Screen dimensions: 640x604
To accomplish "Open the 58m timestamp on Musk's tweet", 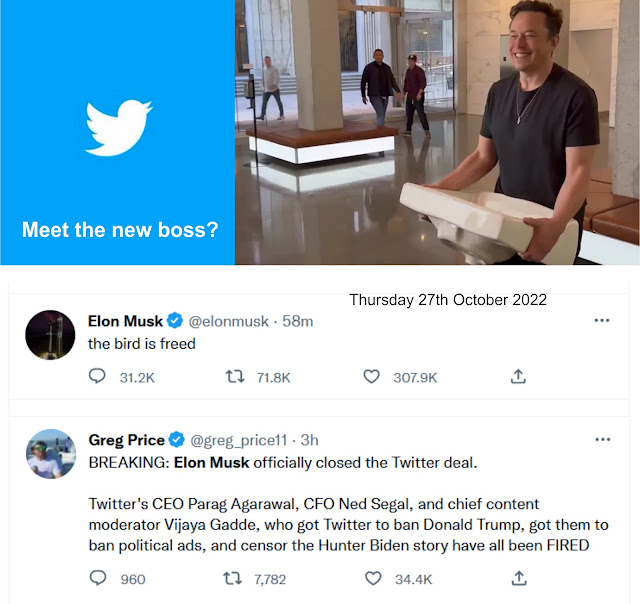I will click(x=298, y=322).
